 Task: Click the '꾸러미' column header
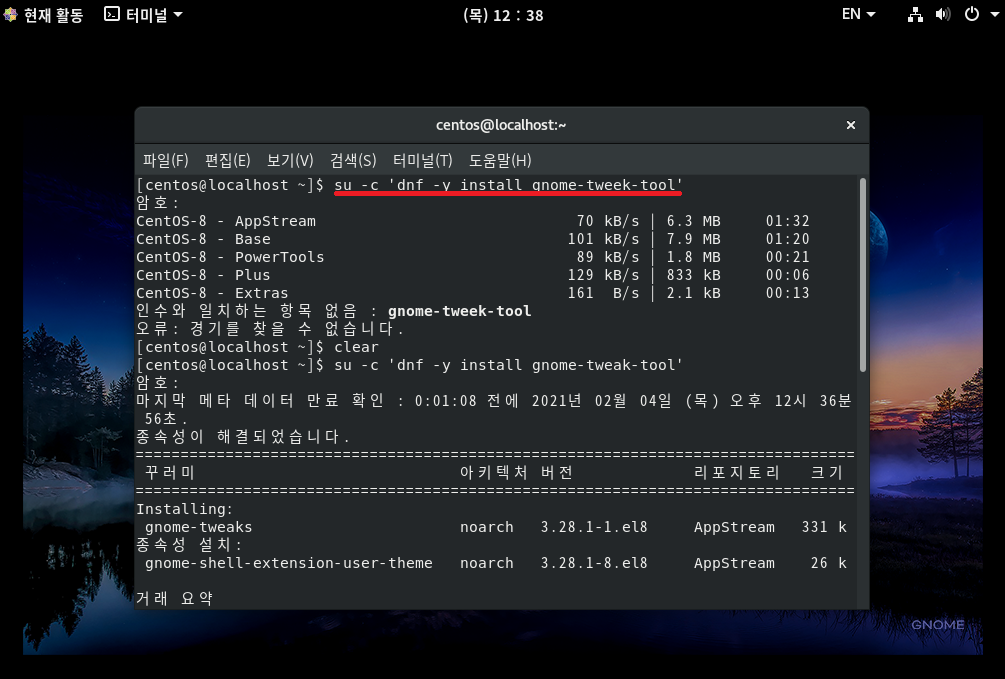(169, 473)
